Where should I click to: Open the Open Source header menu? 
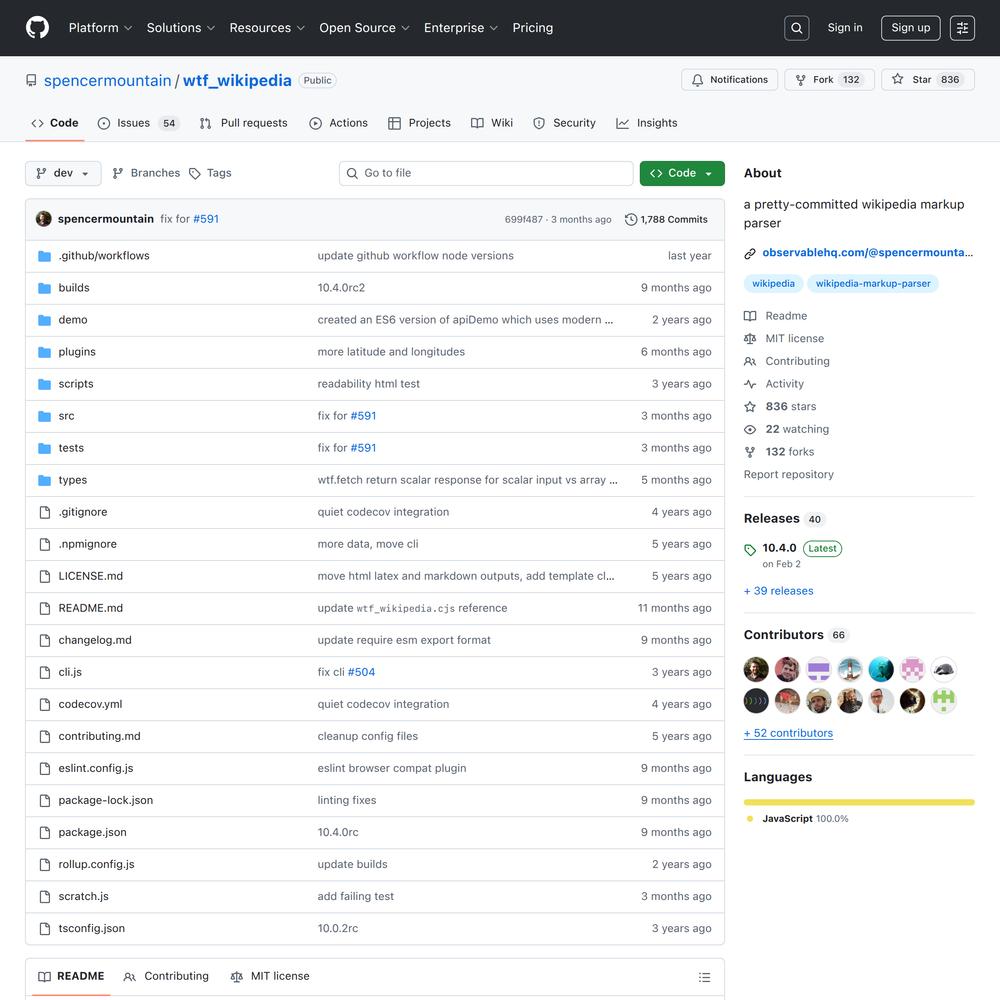click(x=364, y=28)
